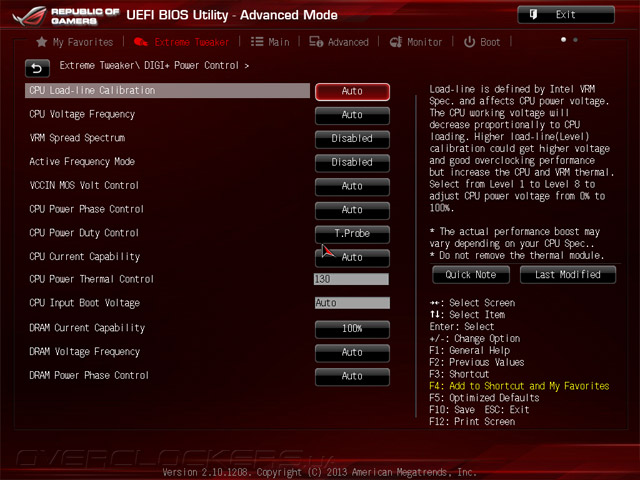Click the Extreme Tweaker red icon
Viewport: 640px width, 480px height.
(141, 42)
